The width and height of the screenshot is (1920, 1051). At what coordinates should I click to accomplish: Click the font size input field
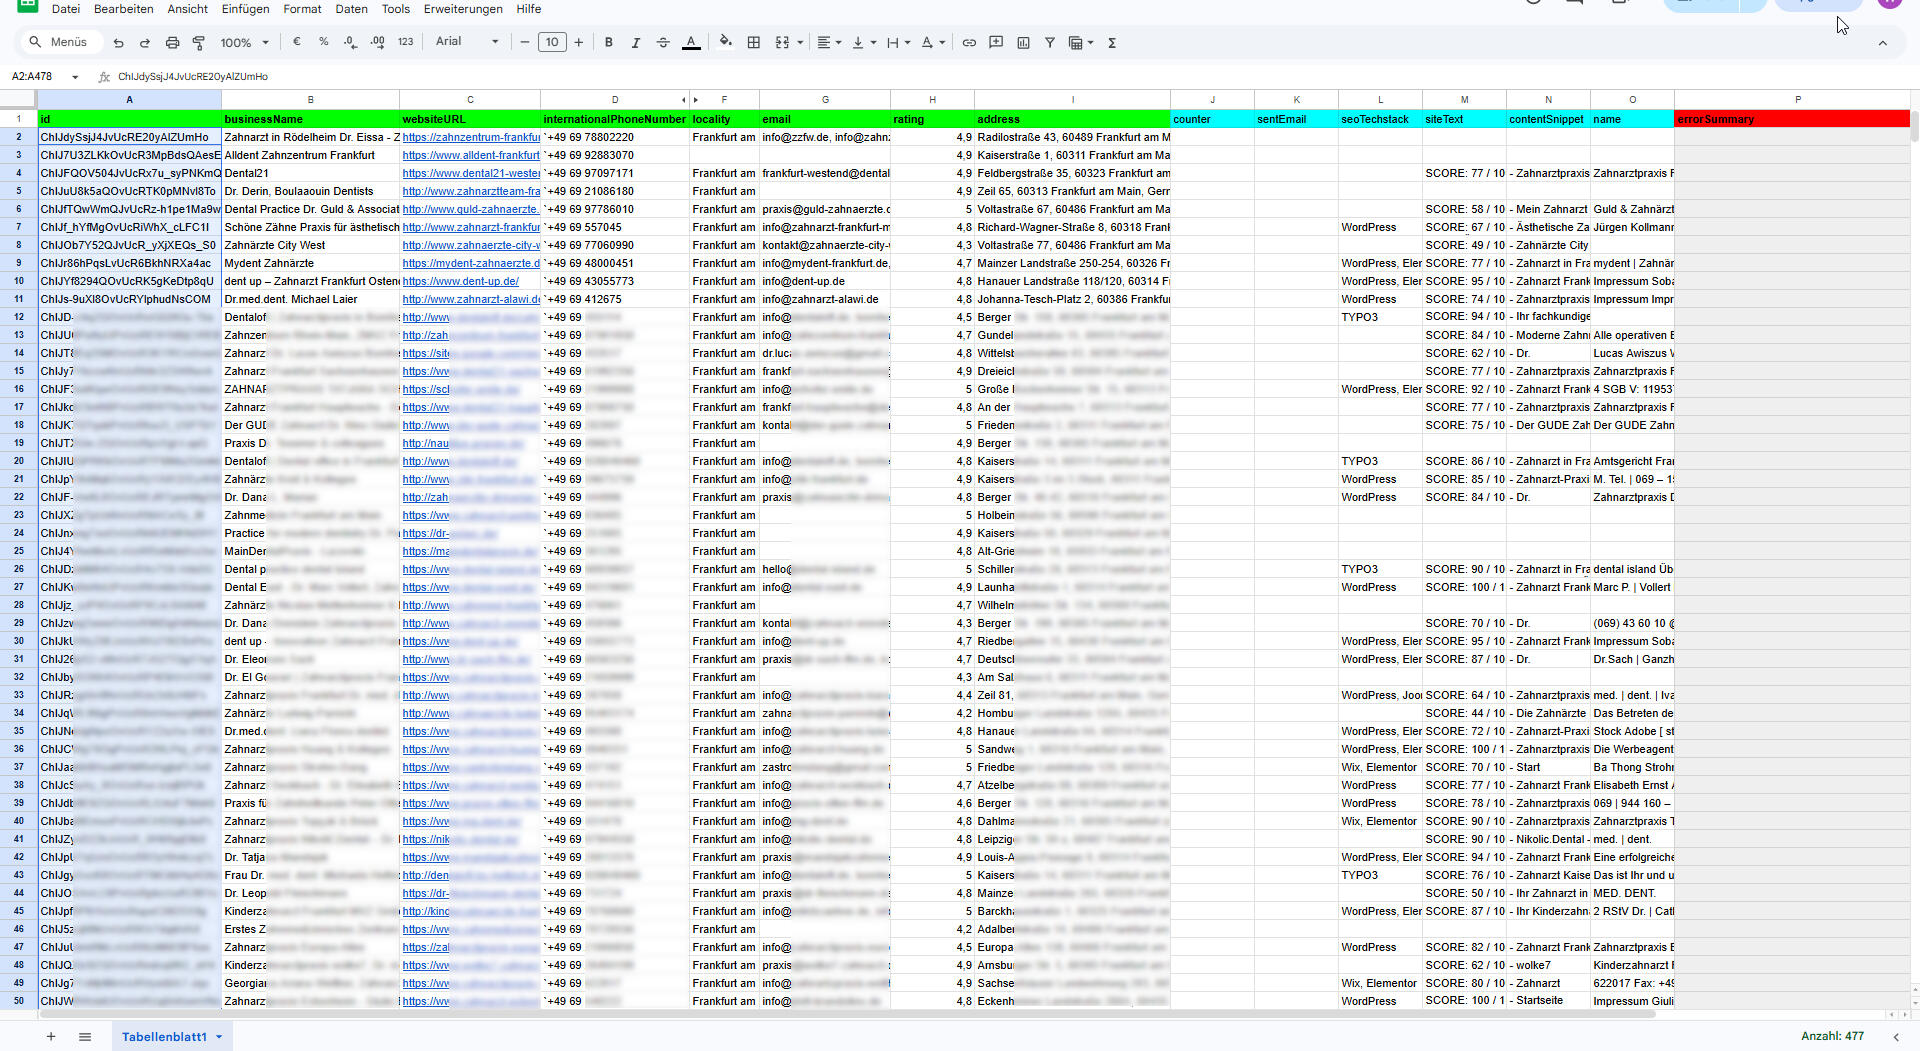(x=552, y=42)
